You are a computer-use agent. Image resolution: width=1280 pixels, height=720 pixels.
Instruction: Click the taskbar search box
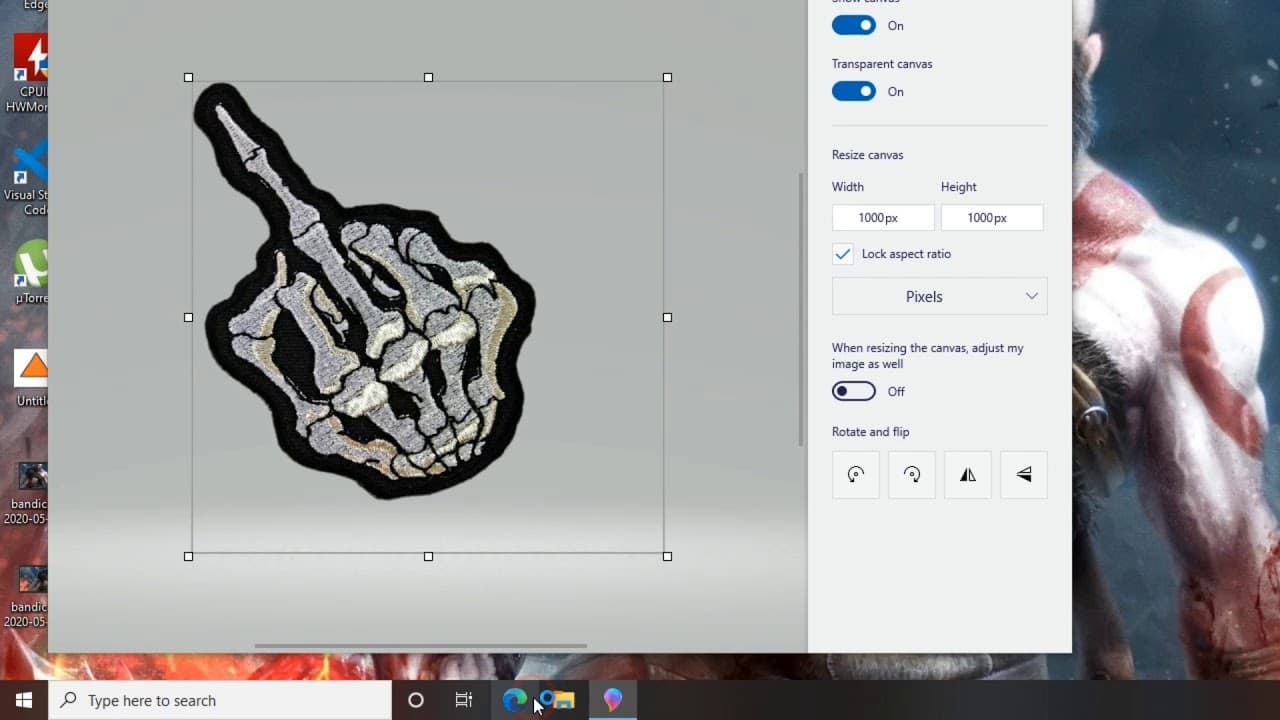(x=220, y=700)
